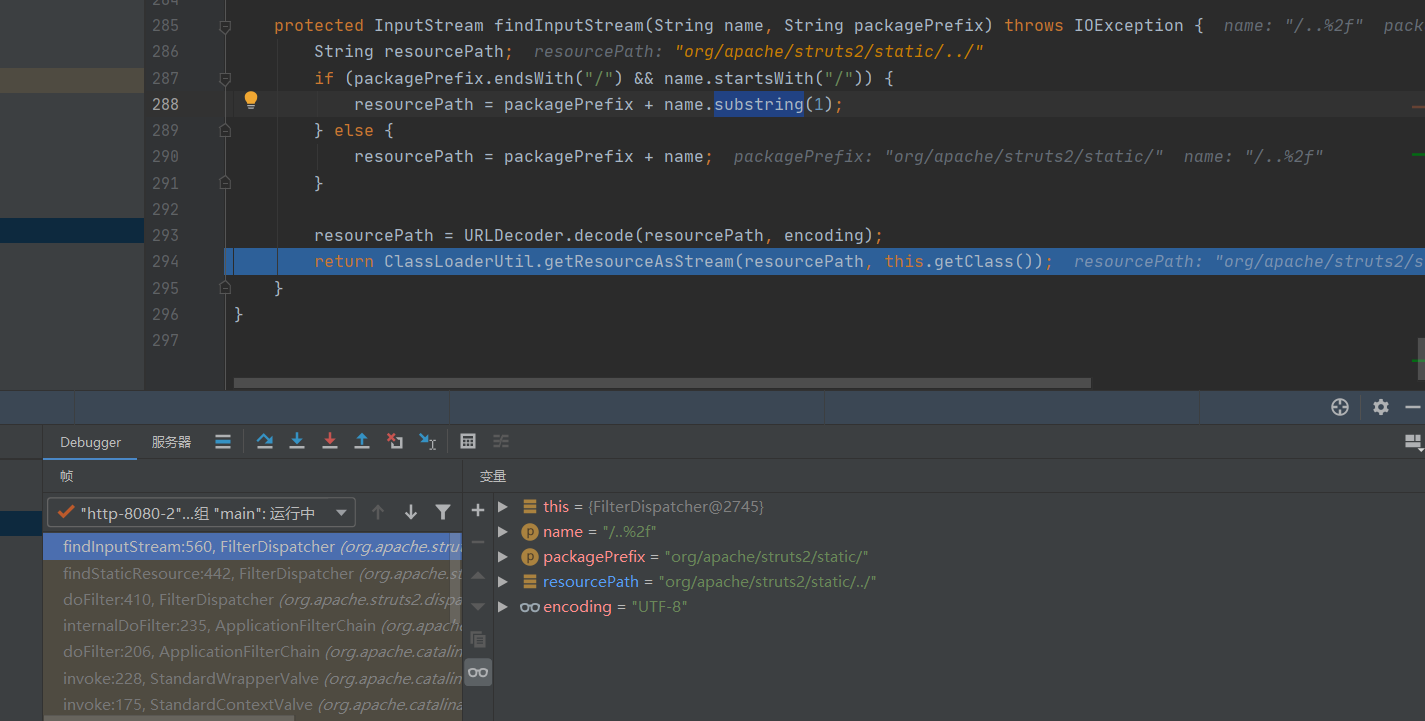This screenshot has height=721, width=1425.
Task: Select the previous frame up arrow
Action: [x=378, y=512]
